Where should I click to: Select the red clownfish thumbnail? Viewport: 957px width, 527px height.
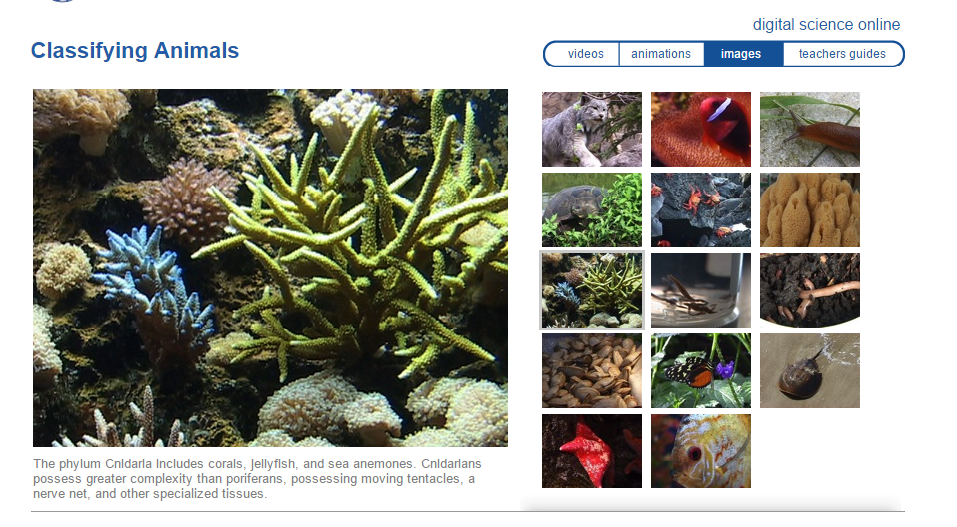tap(701, 129)
